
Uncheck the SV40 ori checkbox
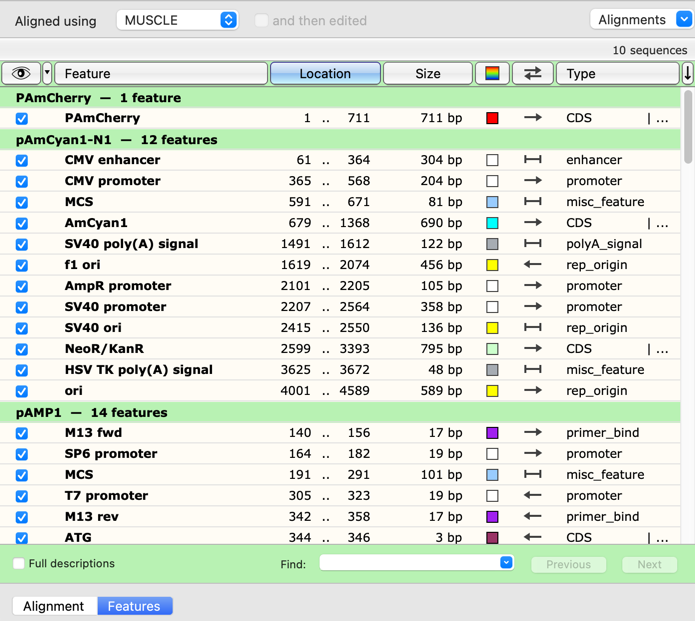coord(22,328)
